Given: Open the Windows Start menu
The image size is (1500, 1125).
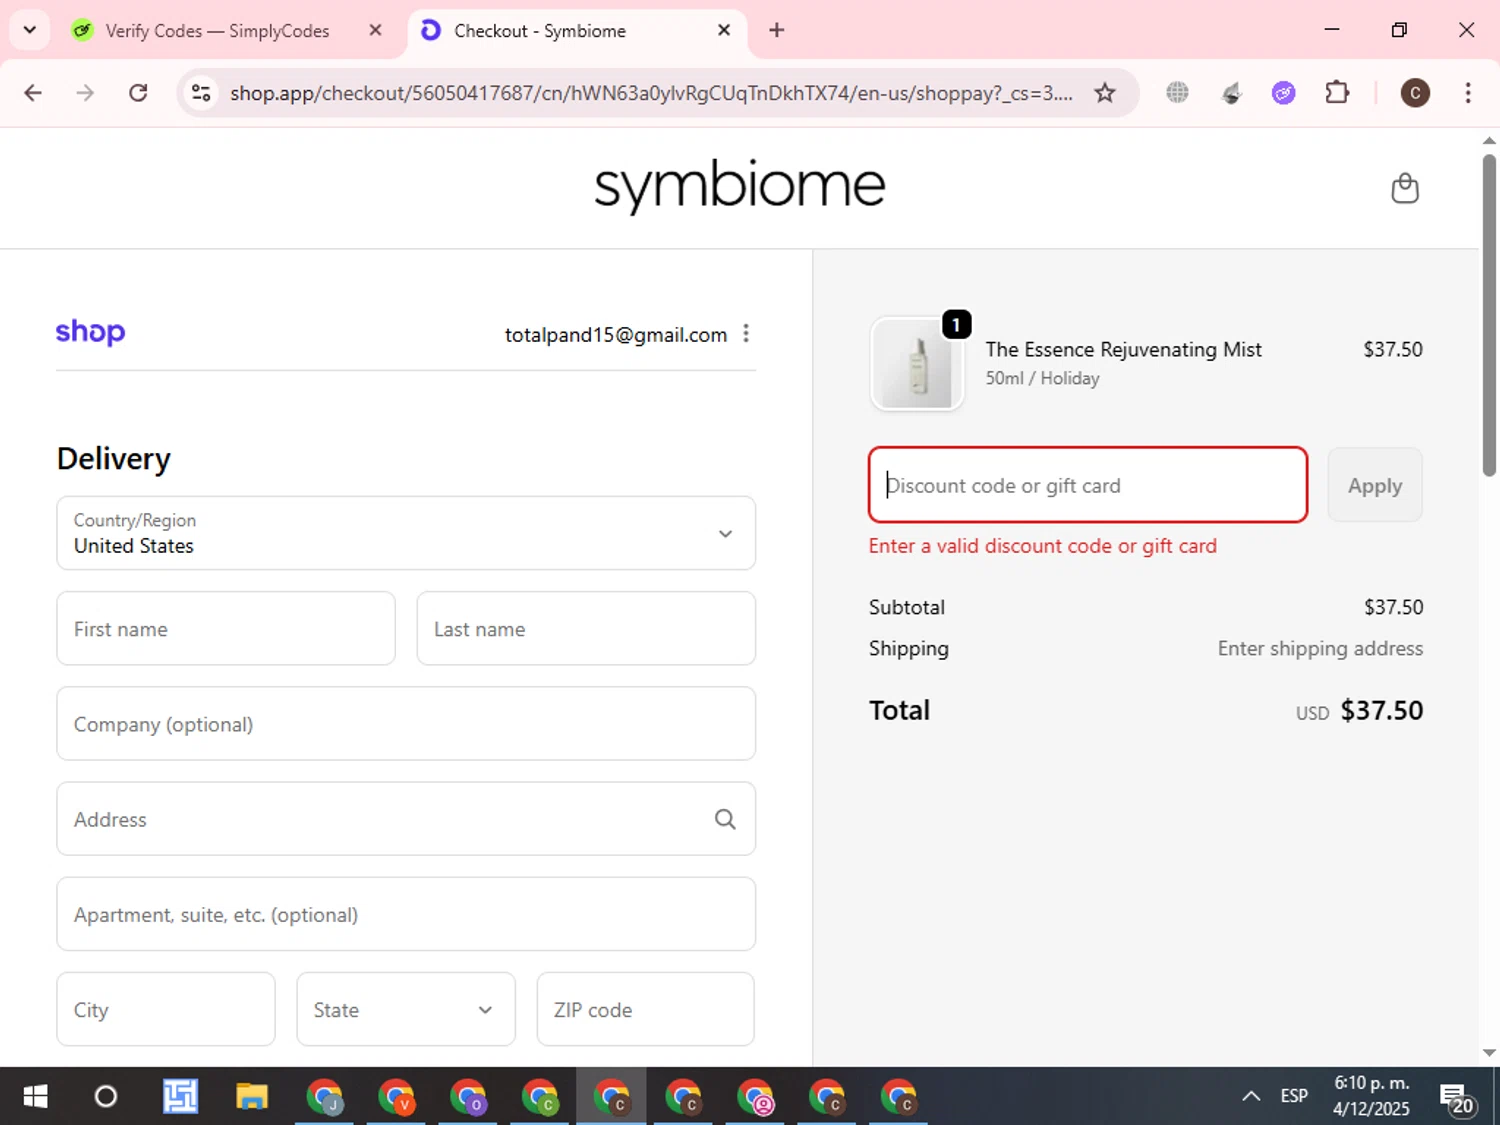Looking at the screenshot, I should tap(35, 1097).
